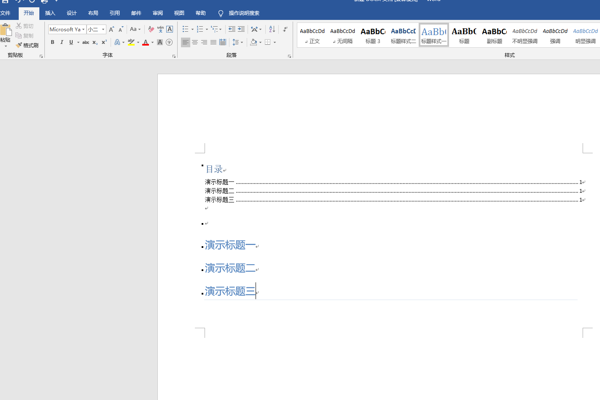Image resolution: width=600 pixels, height=400 pixels.
Task: Insert a bulleted list
Action: pos(185,29)
